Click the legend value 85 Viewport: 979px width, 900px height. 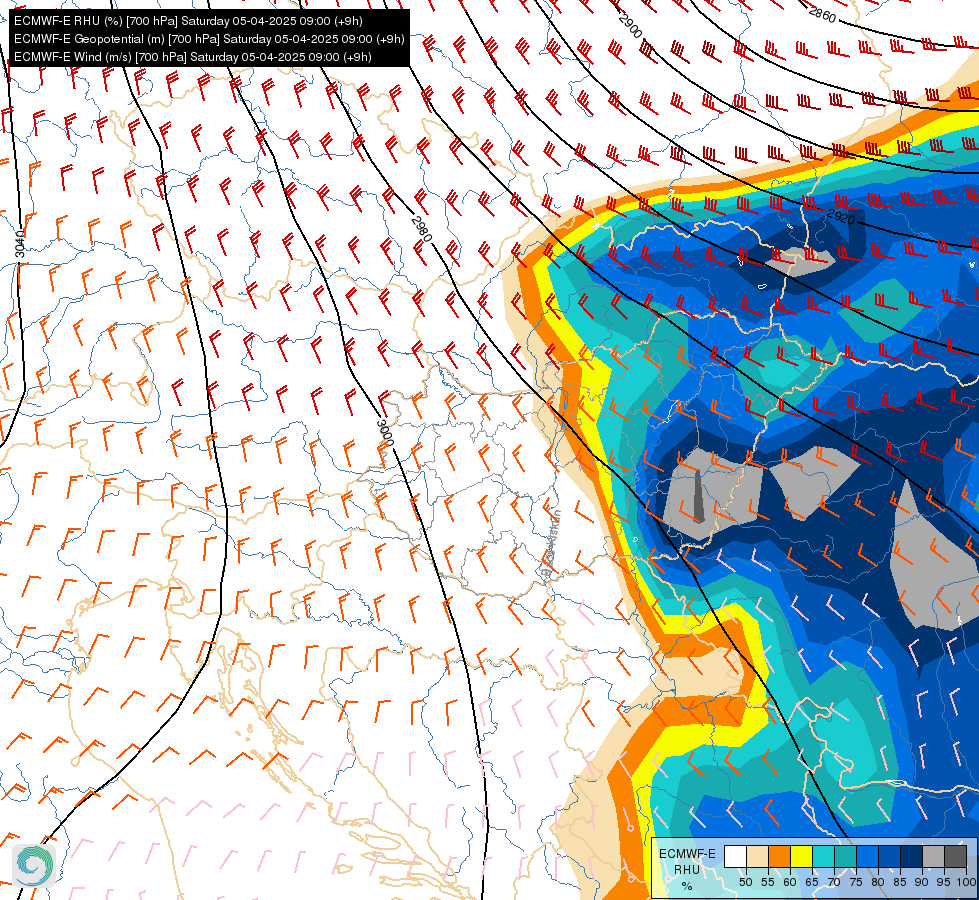900,882
